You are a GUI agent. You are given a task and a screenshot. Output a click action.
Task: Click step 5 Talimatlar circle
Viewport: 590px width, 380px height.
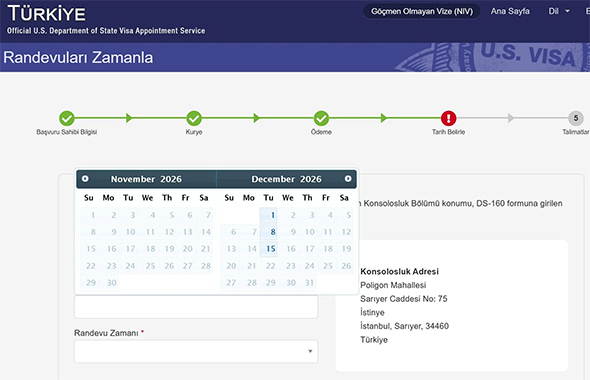pos(576,118)
